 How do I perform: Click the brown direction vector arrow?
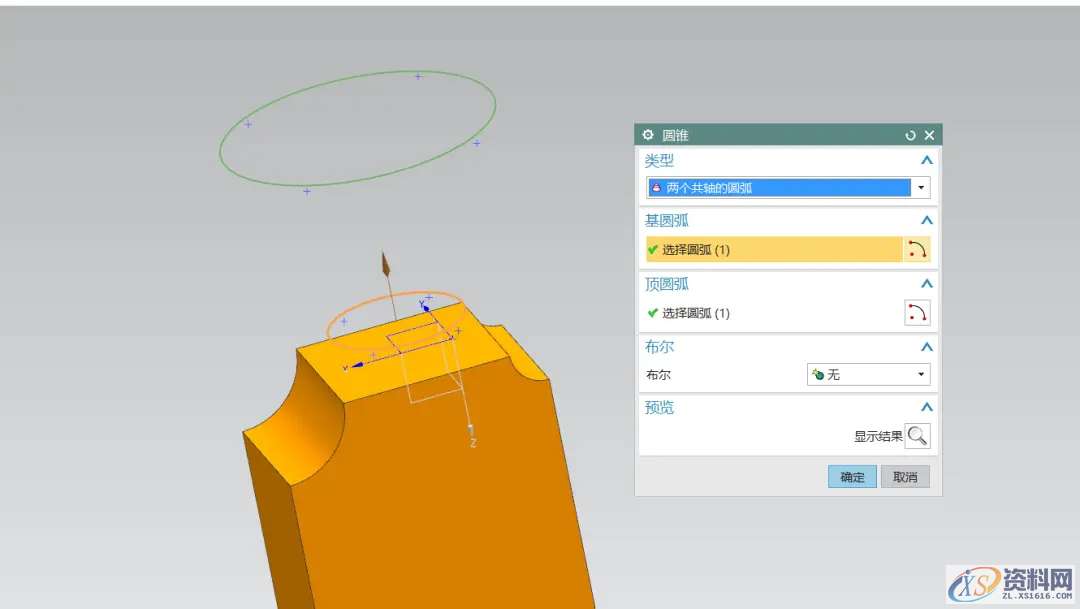pyautogui.click(x=385, y=267)
